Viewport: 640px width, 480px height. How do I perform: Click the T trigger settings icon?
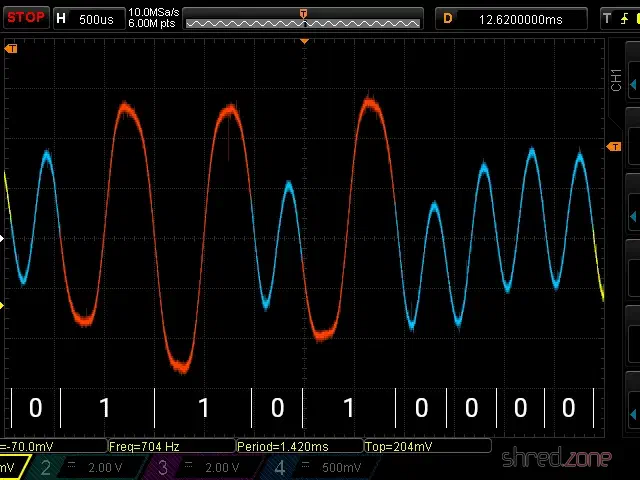tap(607, 18)
